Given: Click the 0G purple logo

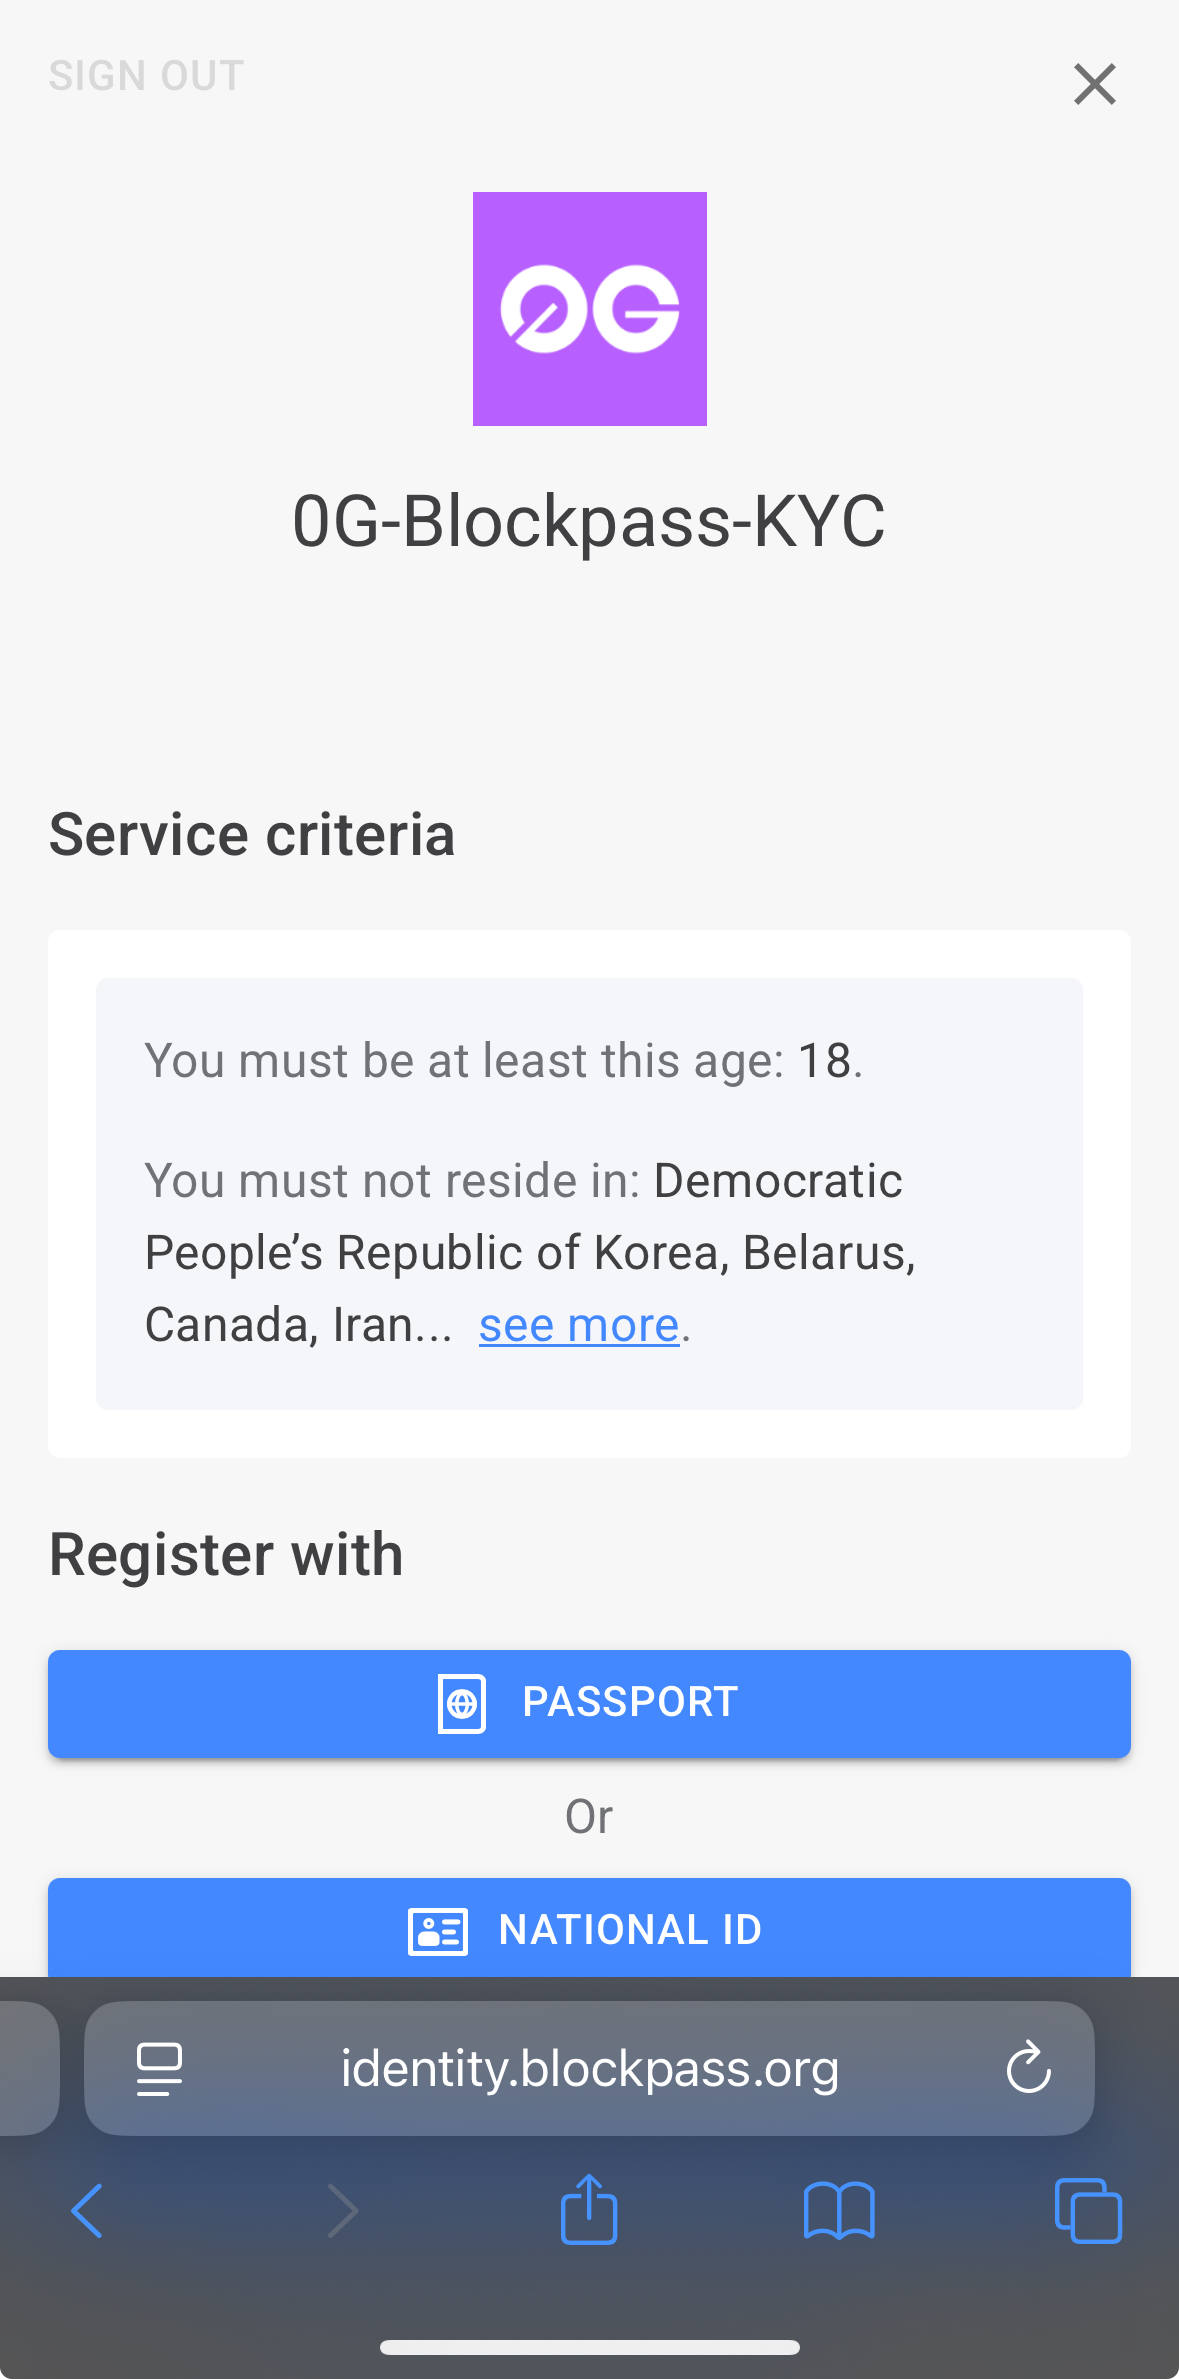Looking at the screenshot, I should [590, 309].
